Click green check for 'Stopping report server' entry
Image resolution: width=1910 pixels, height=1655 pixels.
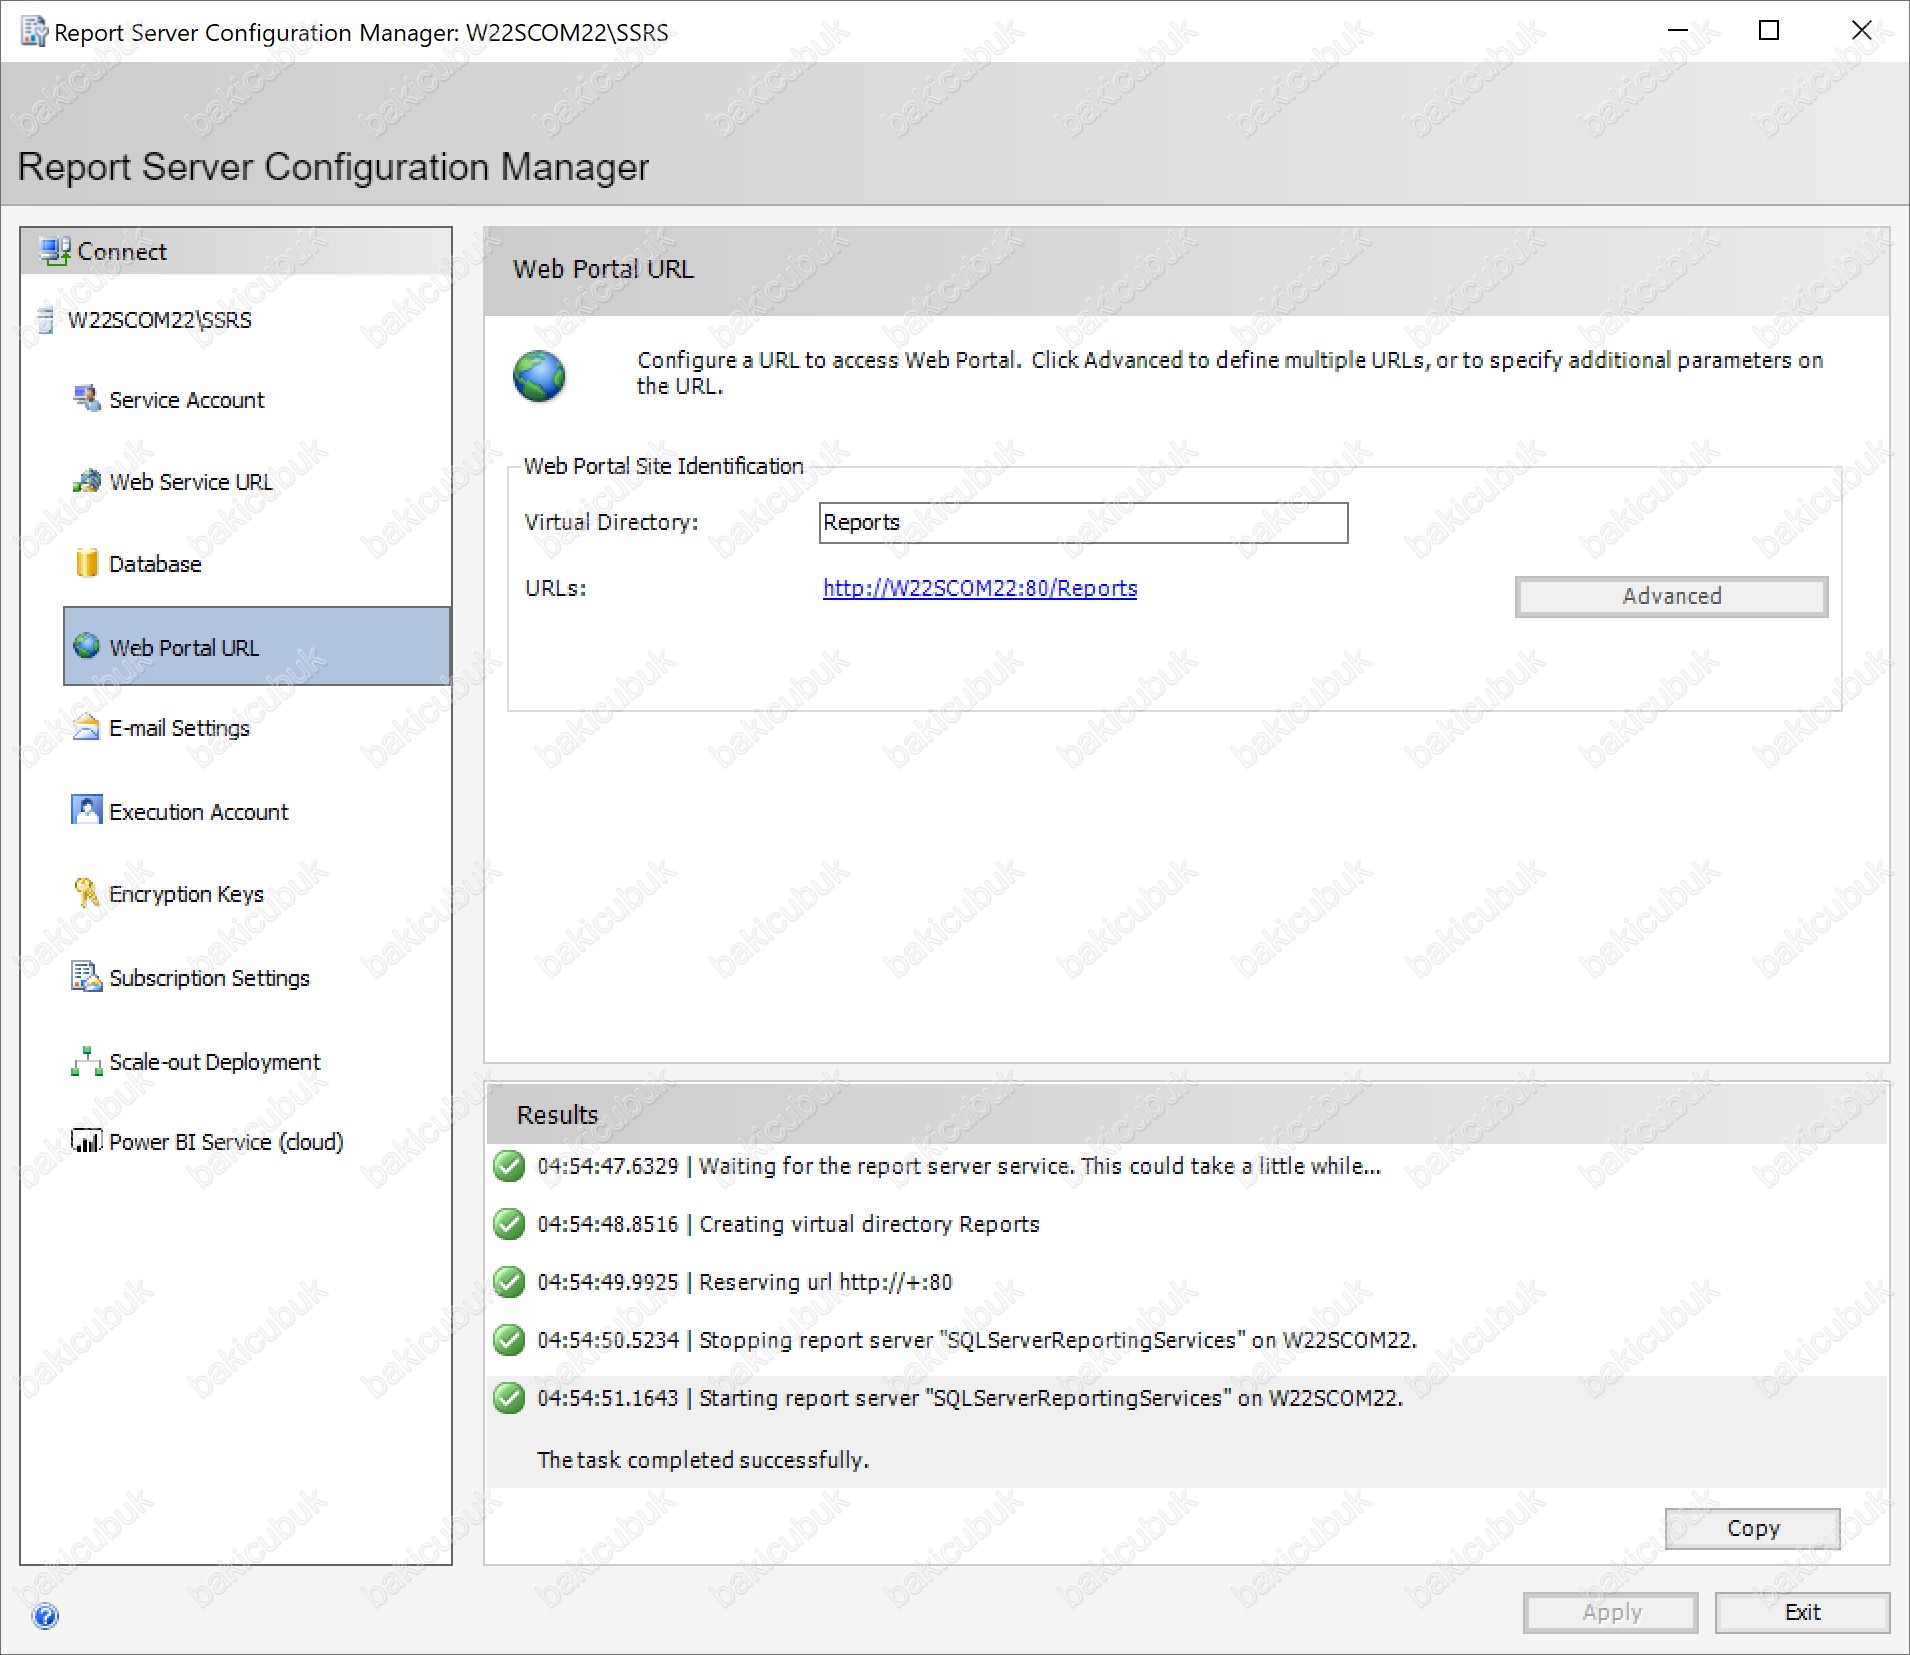coord(510,1340)
